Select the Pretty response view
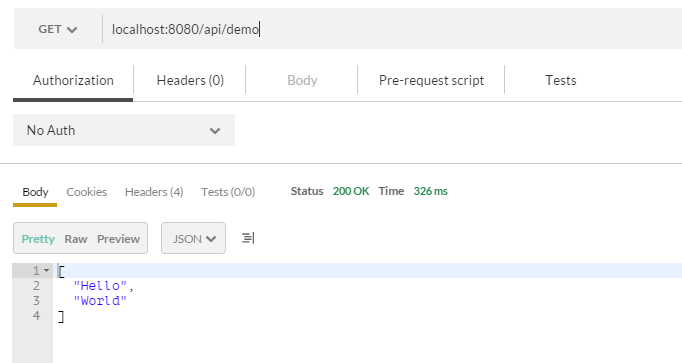This screenshot has height=363, width=682. pyautogui.click(x=38, y=239)
